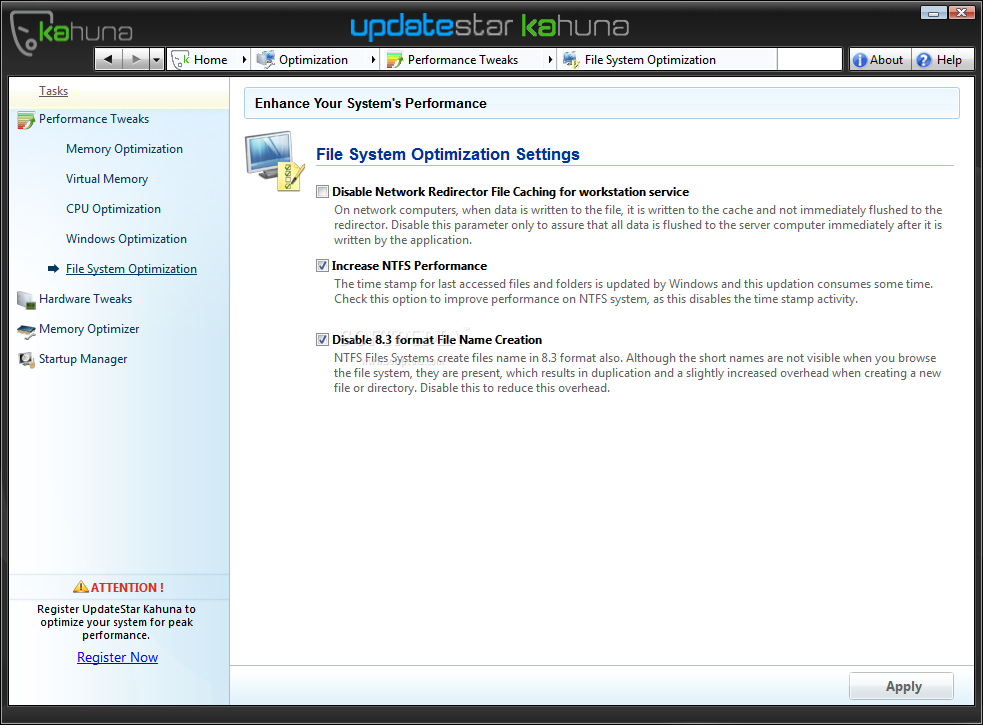This screenshot has height=725, width=983.
Task: Click the Disable 8.3 format File Name Creation label
Action: 437,340
